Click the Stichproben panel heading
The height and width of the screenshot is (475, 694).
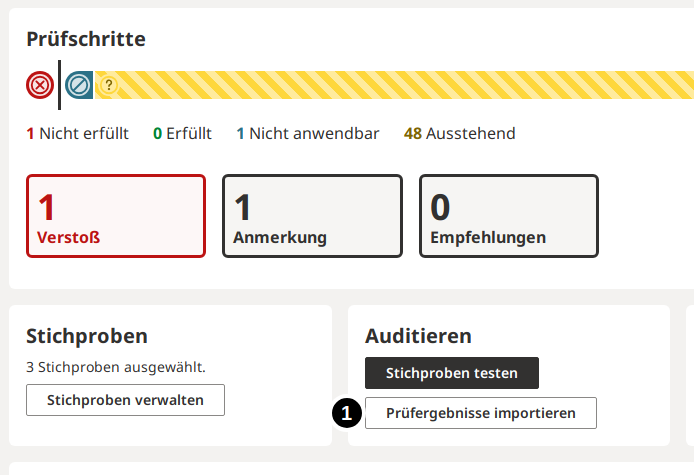[x=87, y=336]
